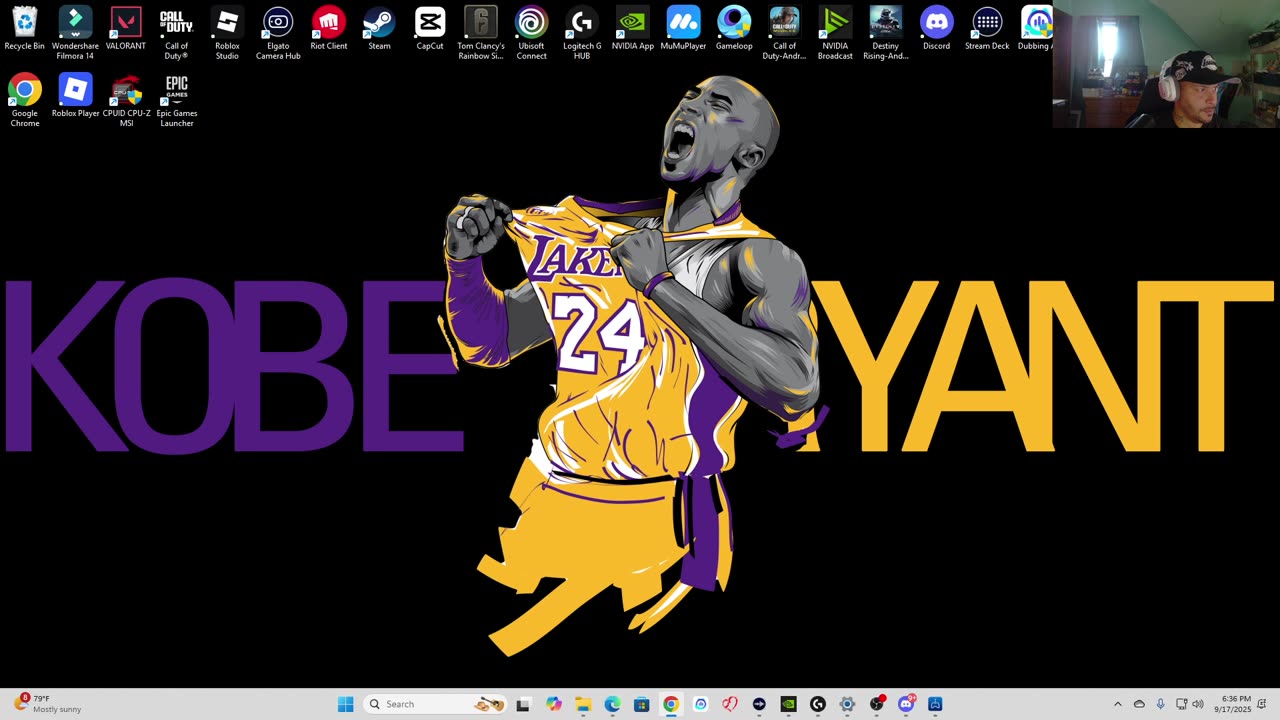Open CapCut from the desktop
Image resolution: width=1280 pixels, height=720 pixels.
pyautogui.click(x=430, y=28)
